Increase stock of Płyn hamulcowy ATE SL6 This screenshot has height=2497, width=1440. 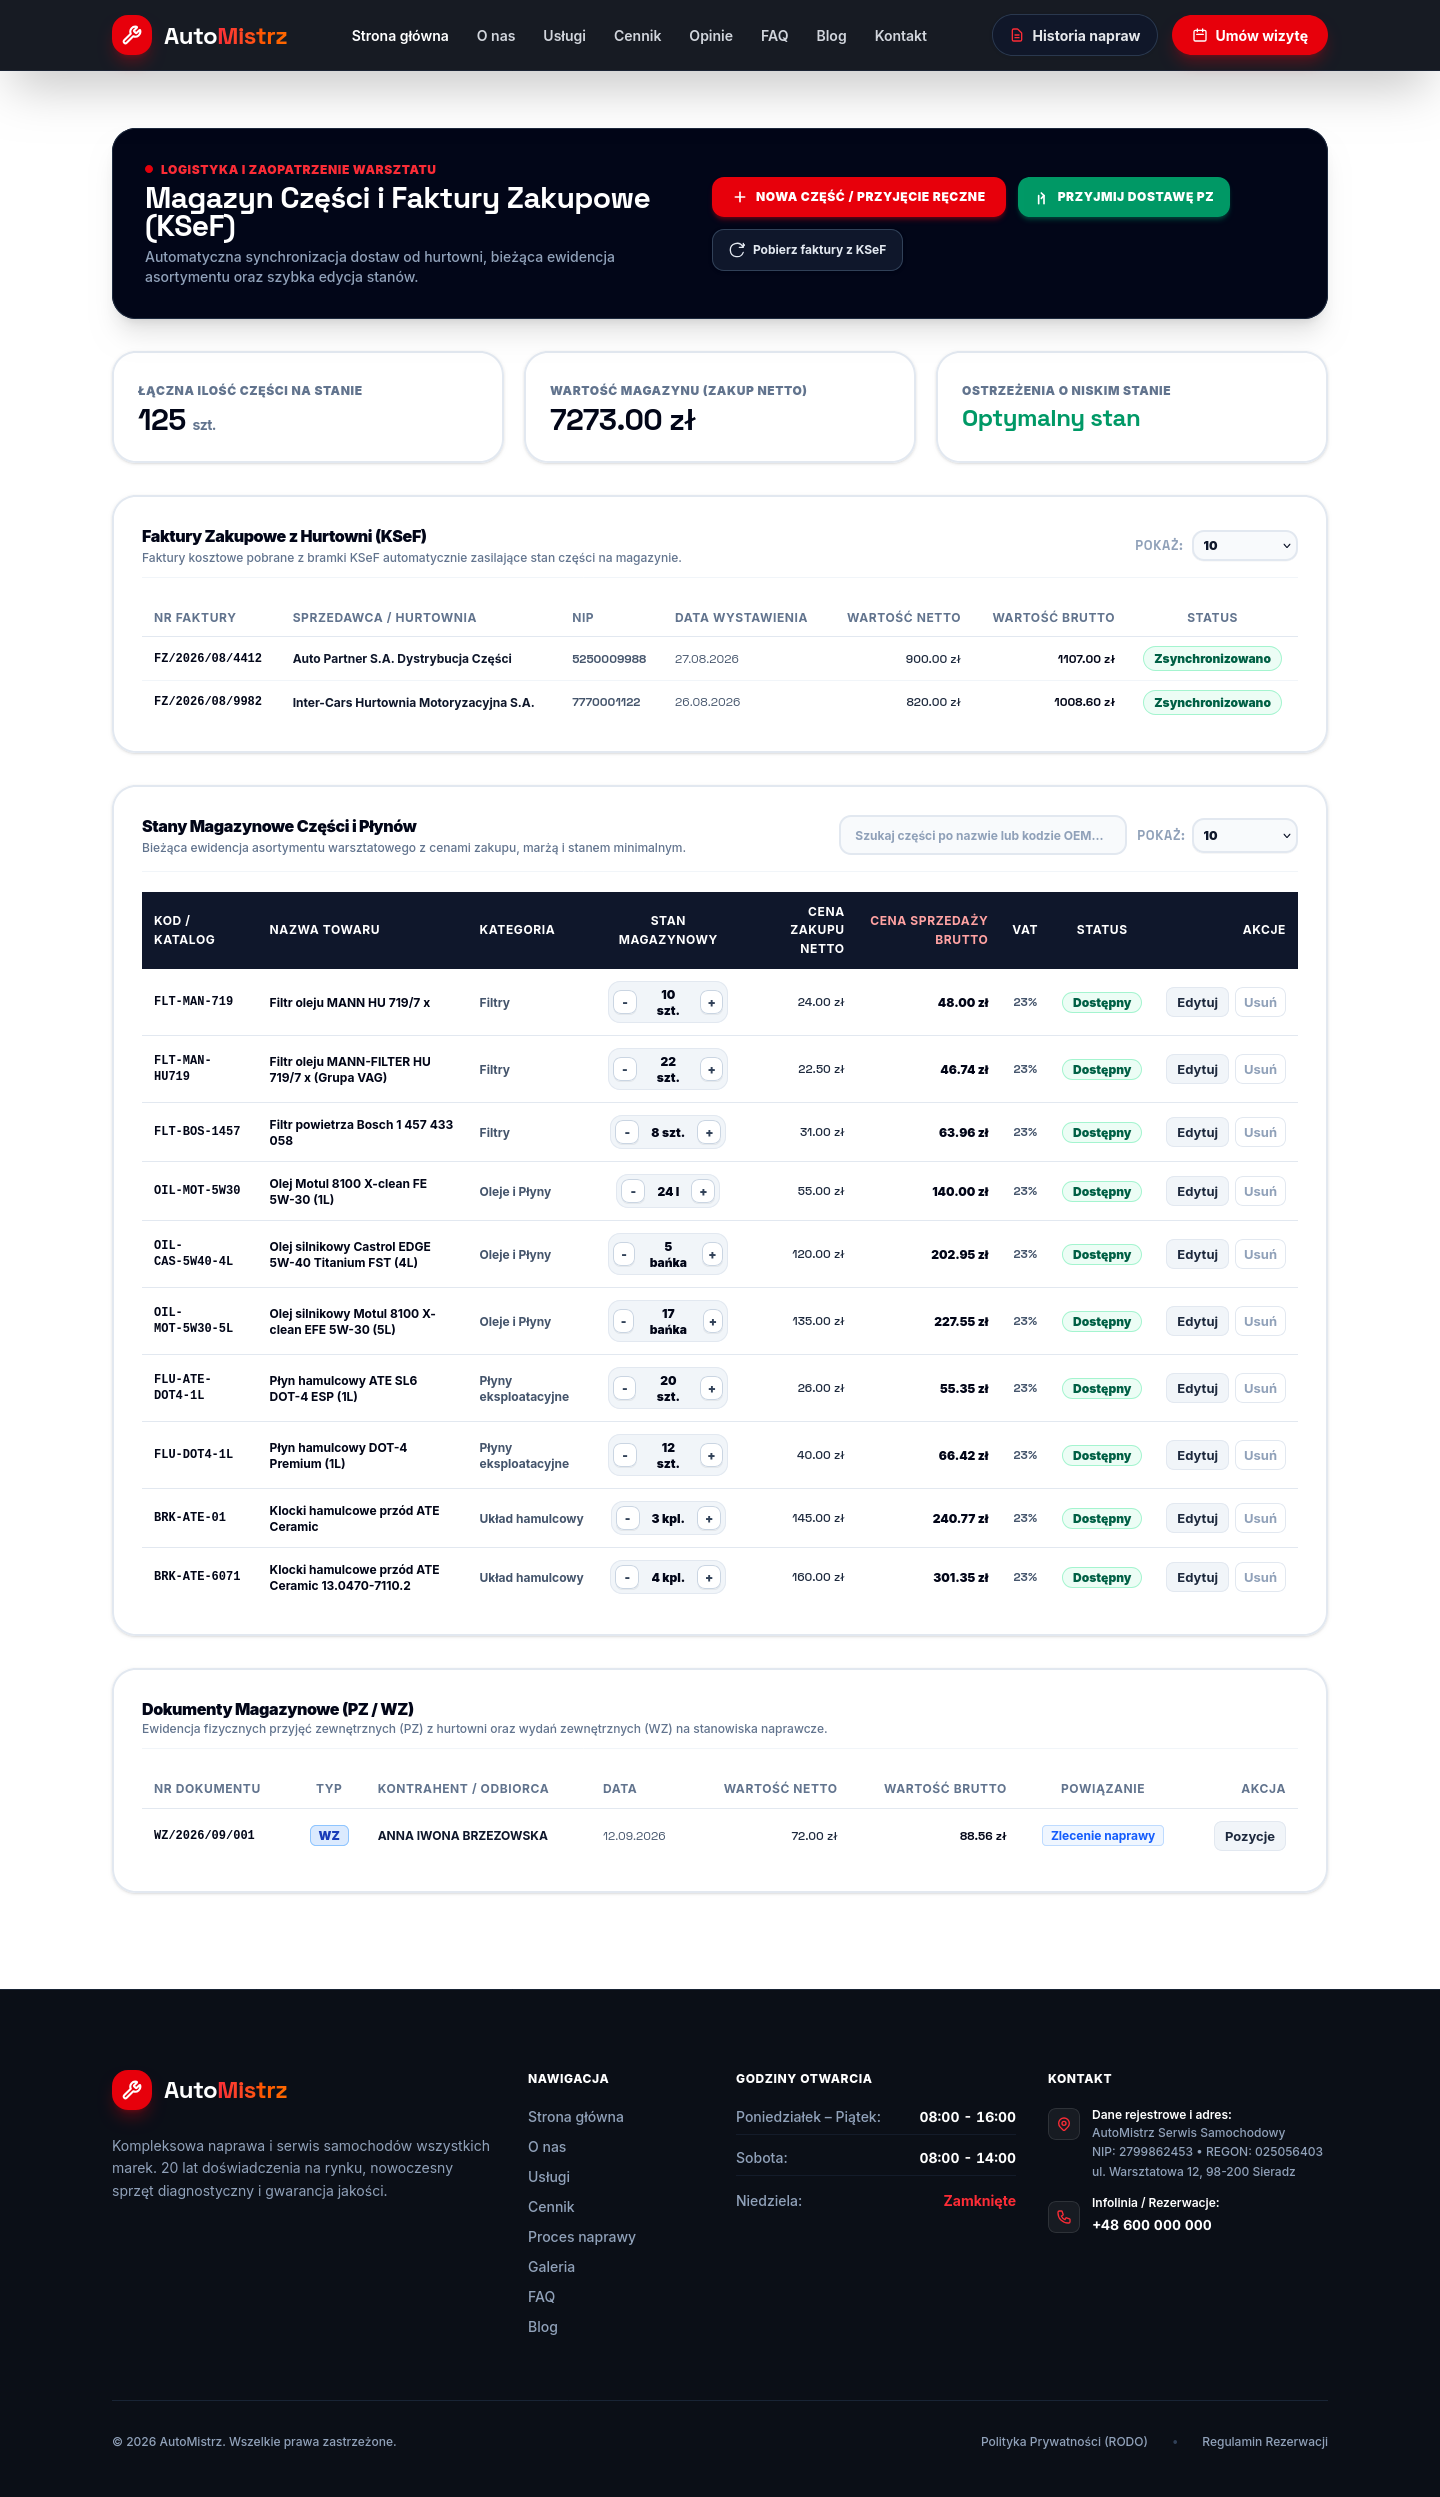(711, 1389)
